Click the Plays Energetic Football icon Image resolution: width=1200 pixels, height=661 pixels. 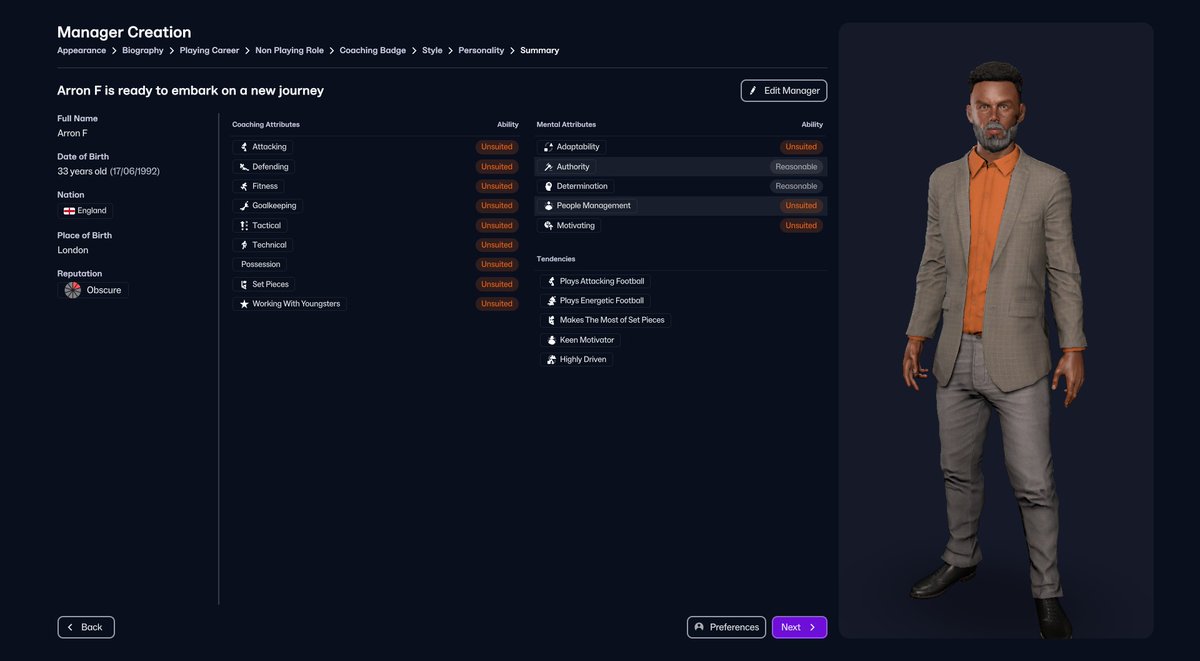[551, 301]
